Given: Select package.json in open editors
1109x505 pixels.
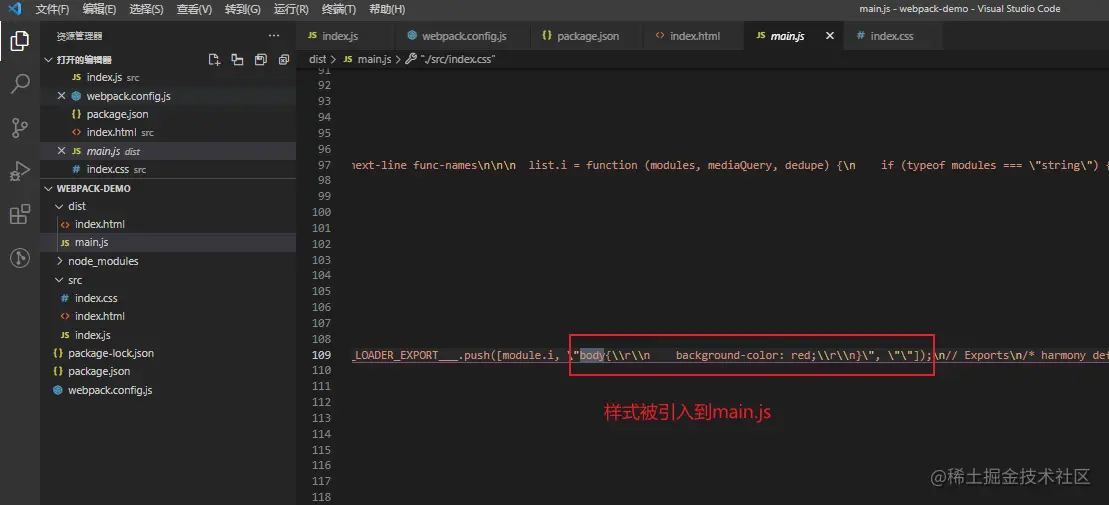Looking at the screenshot, I should tap(168, 115).
